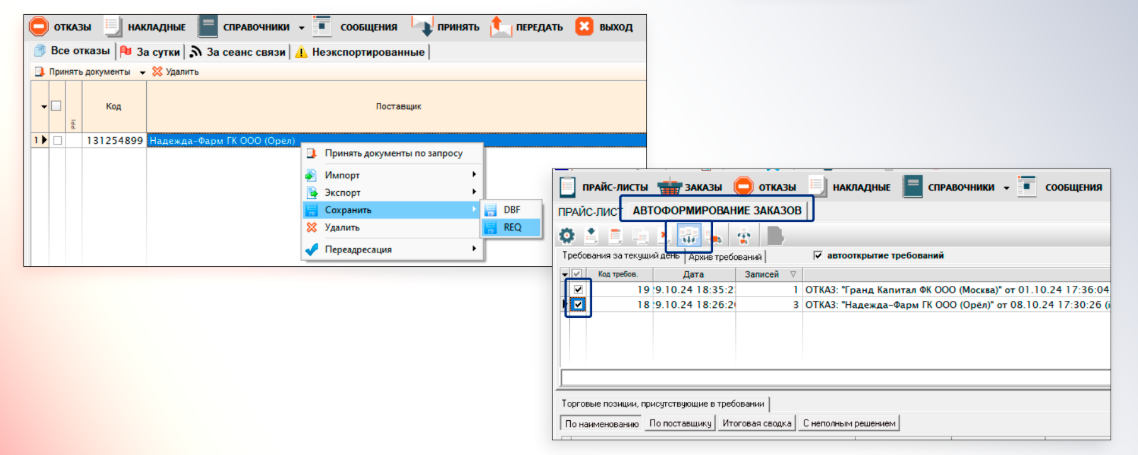The width and height of the screenshot is (1138, 455).
Task: Uncheck requirement 18 row checkbox
Action: (578, 304)
